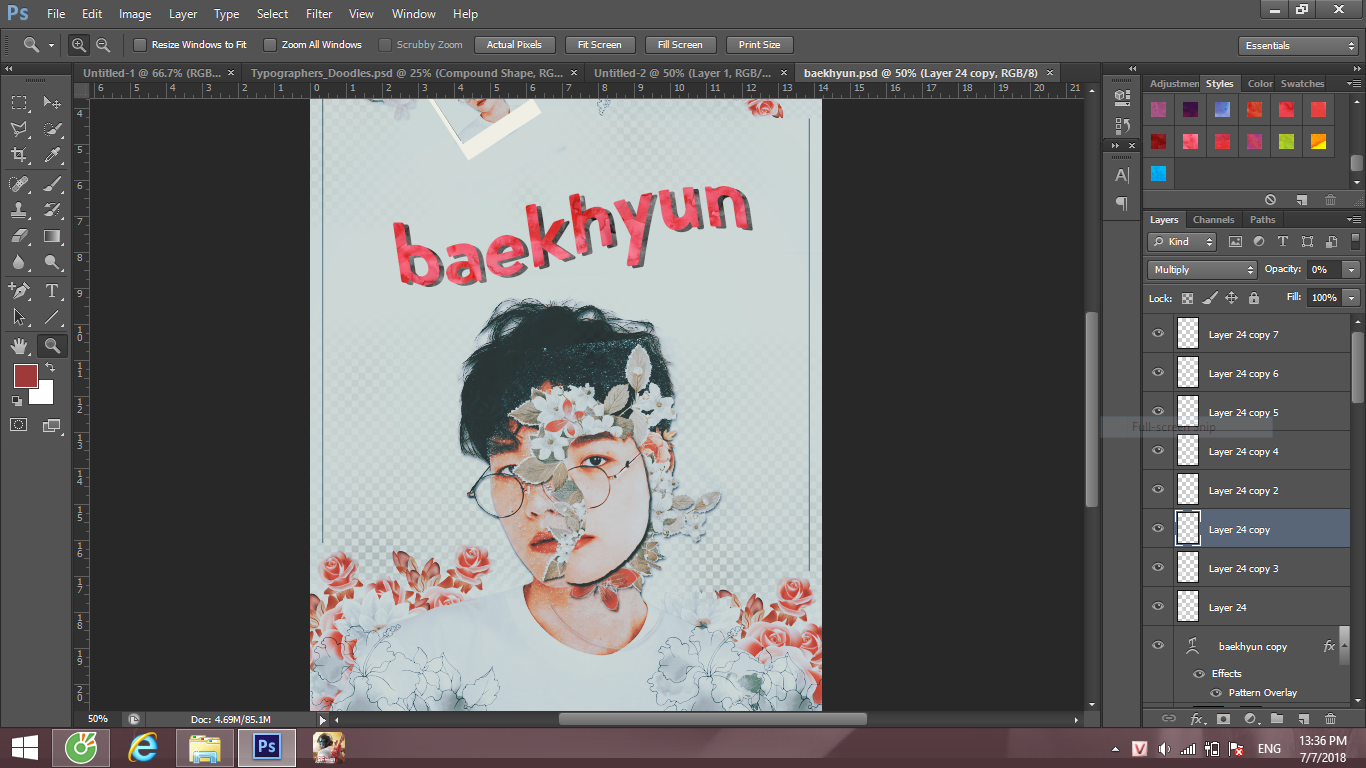1366x768 pixels.
Task: Switch to the Channels tab
Action: tap(1213, 220)
